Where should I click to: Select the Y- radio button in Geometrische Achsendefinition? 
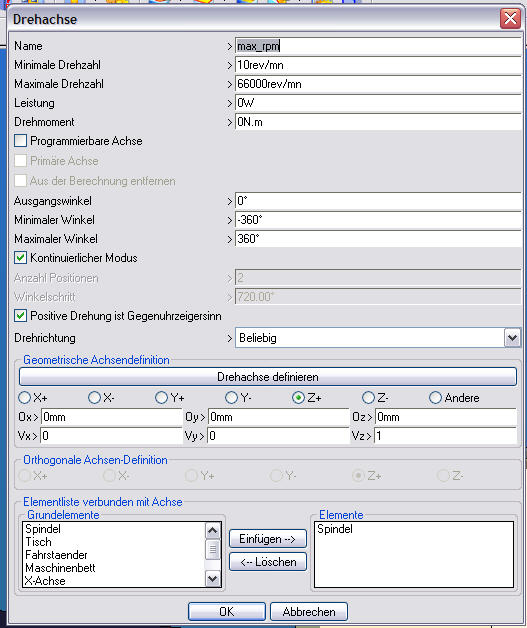(x=231, y=398)
